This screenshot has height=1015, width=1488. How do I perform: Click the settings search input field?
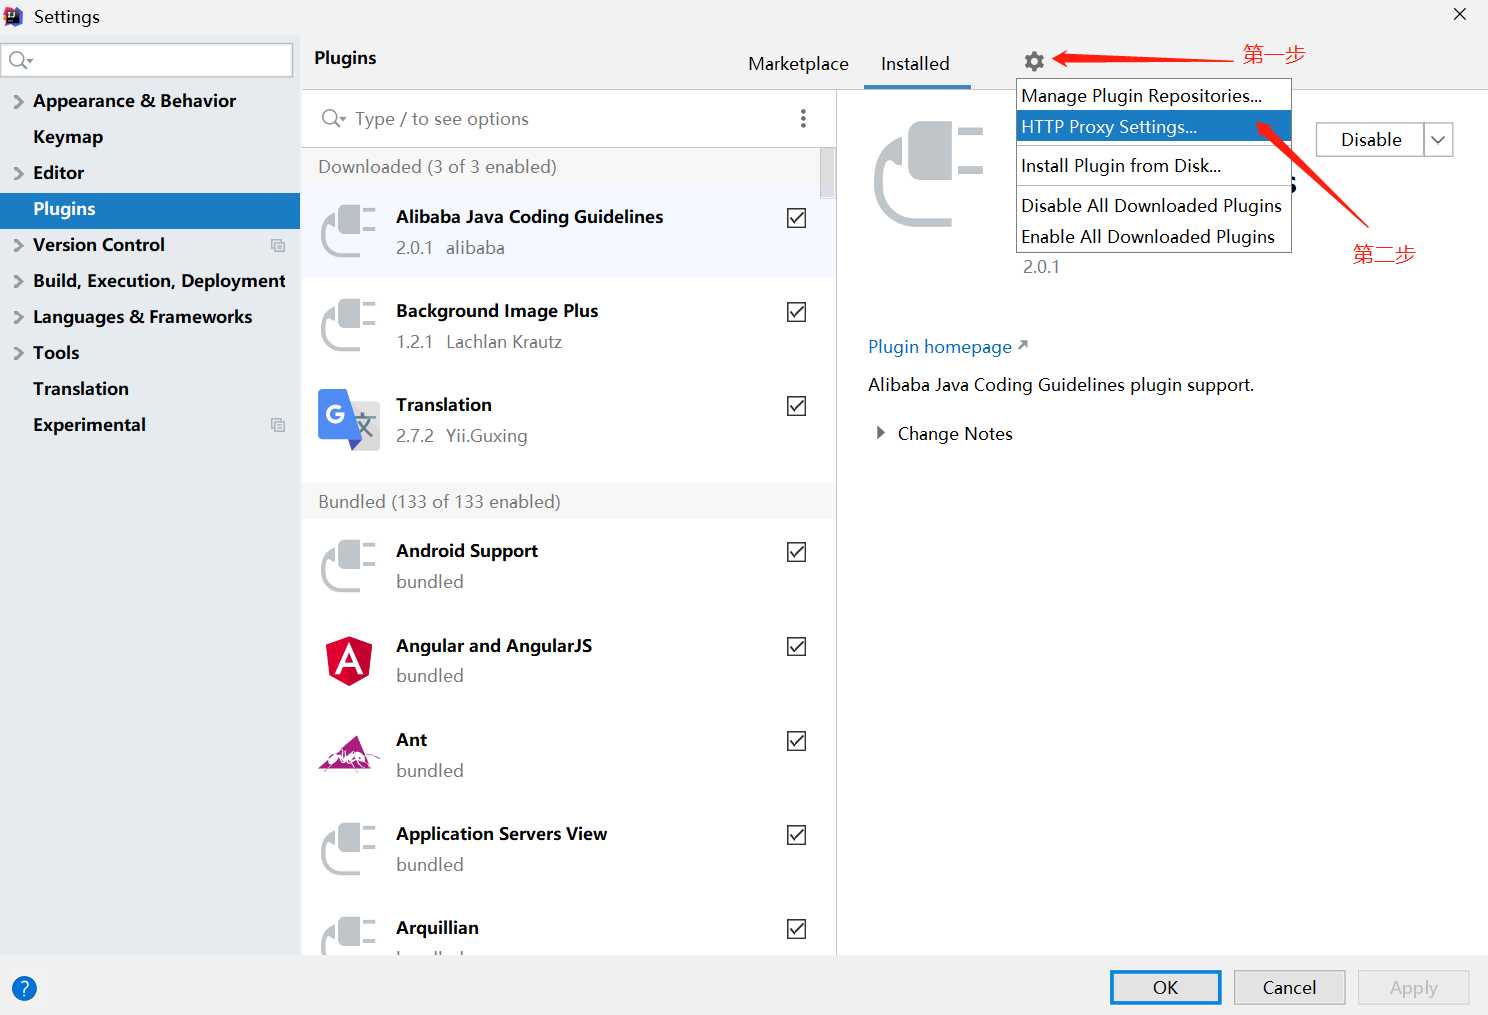148,60
